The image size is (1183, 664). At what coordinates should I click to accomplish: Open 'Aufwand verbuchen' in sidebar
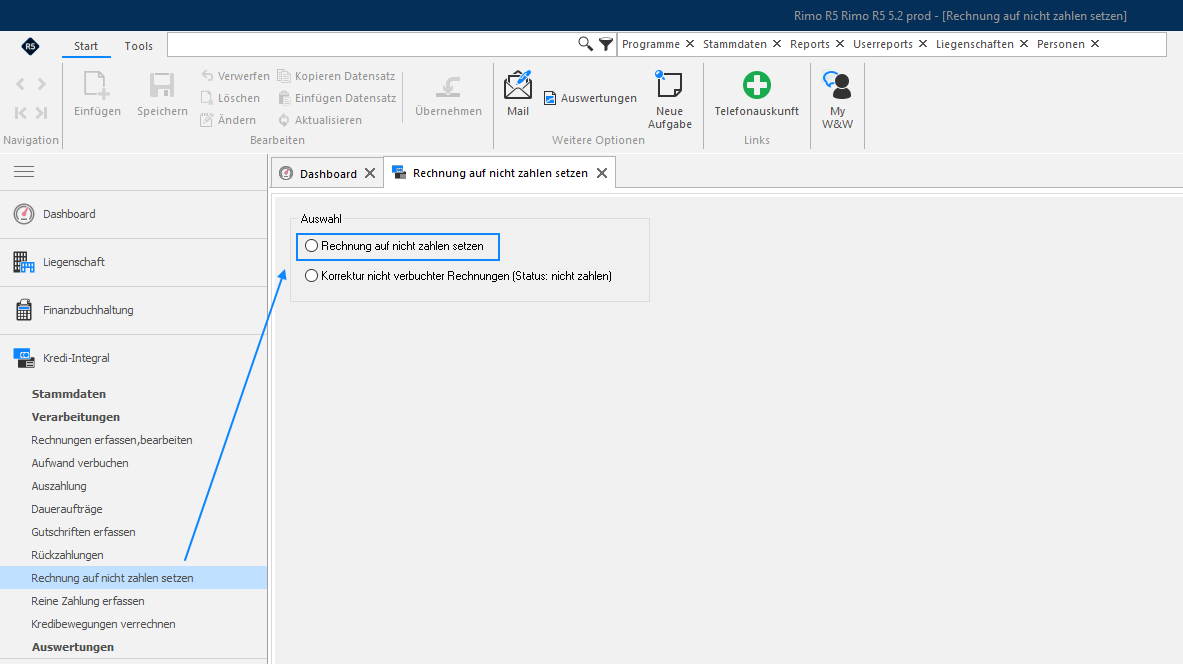80,463
